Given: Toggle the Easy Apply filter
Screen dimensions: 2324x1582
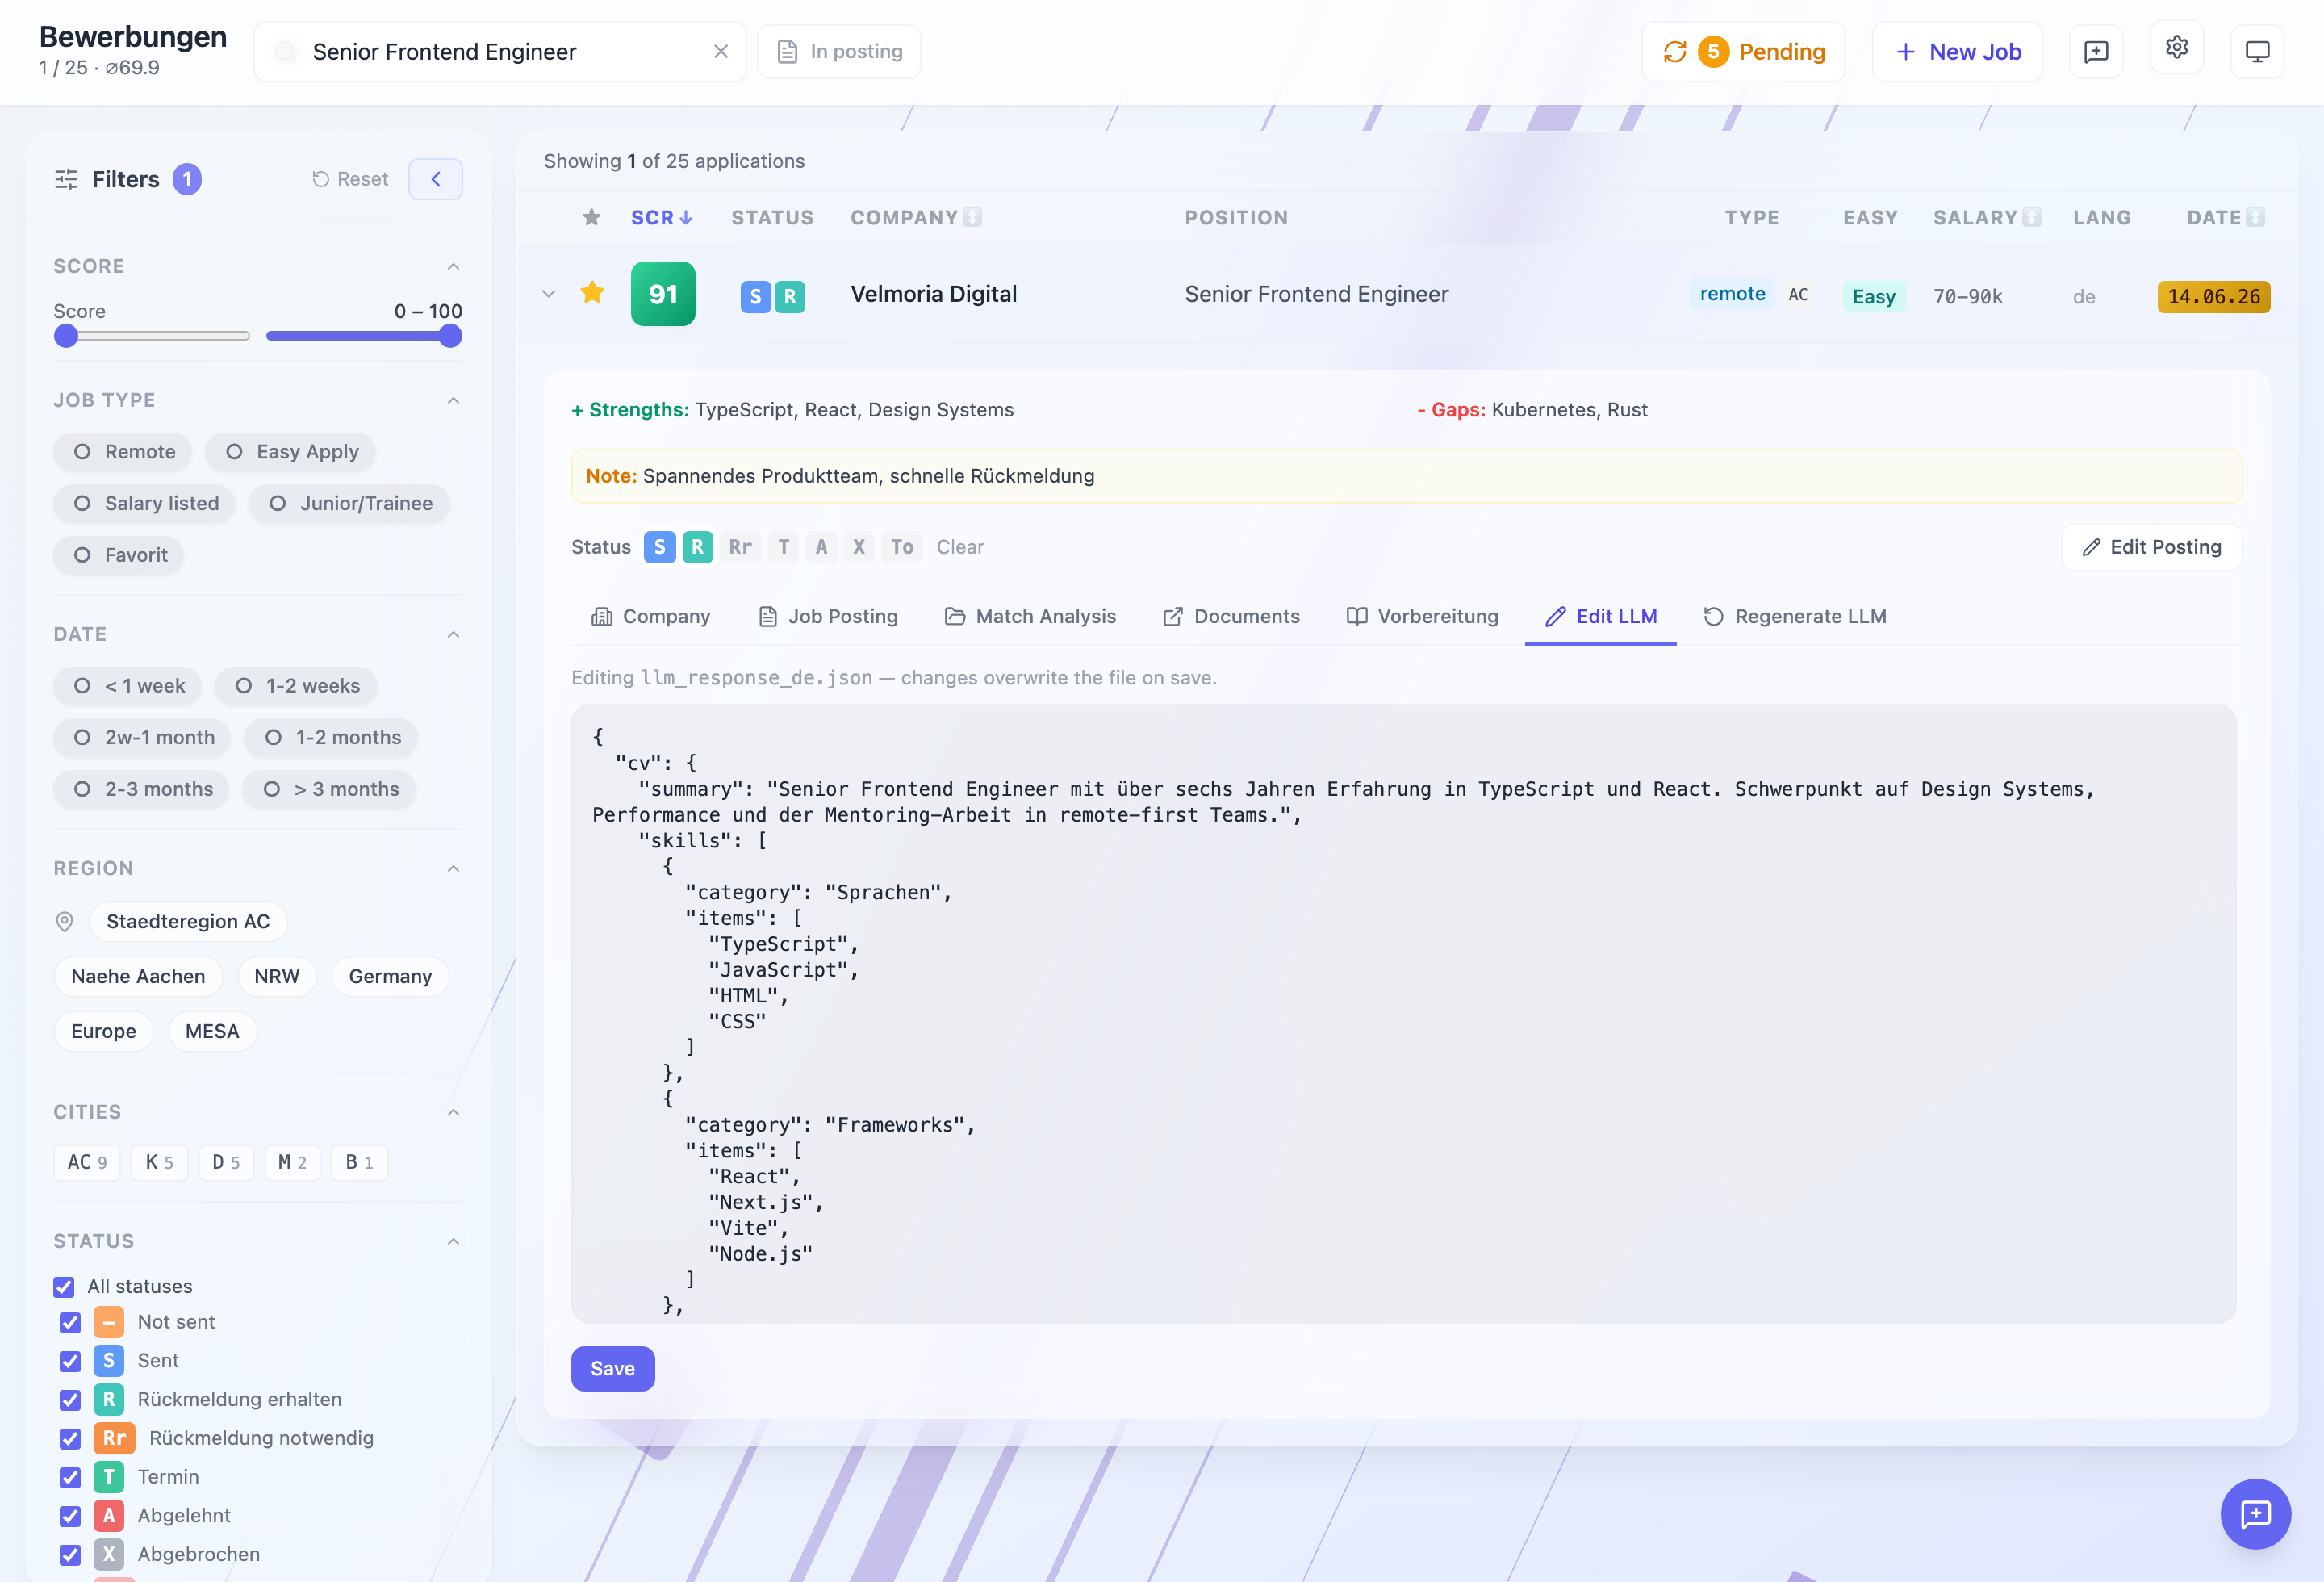Looking at the screenshot, I should (291, 451).
